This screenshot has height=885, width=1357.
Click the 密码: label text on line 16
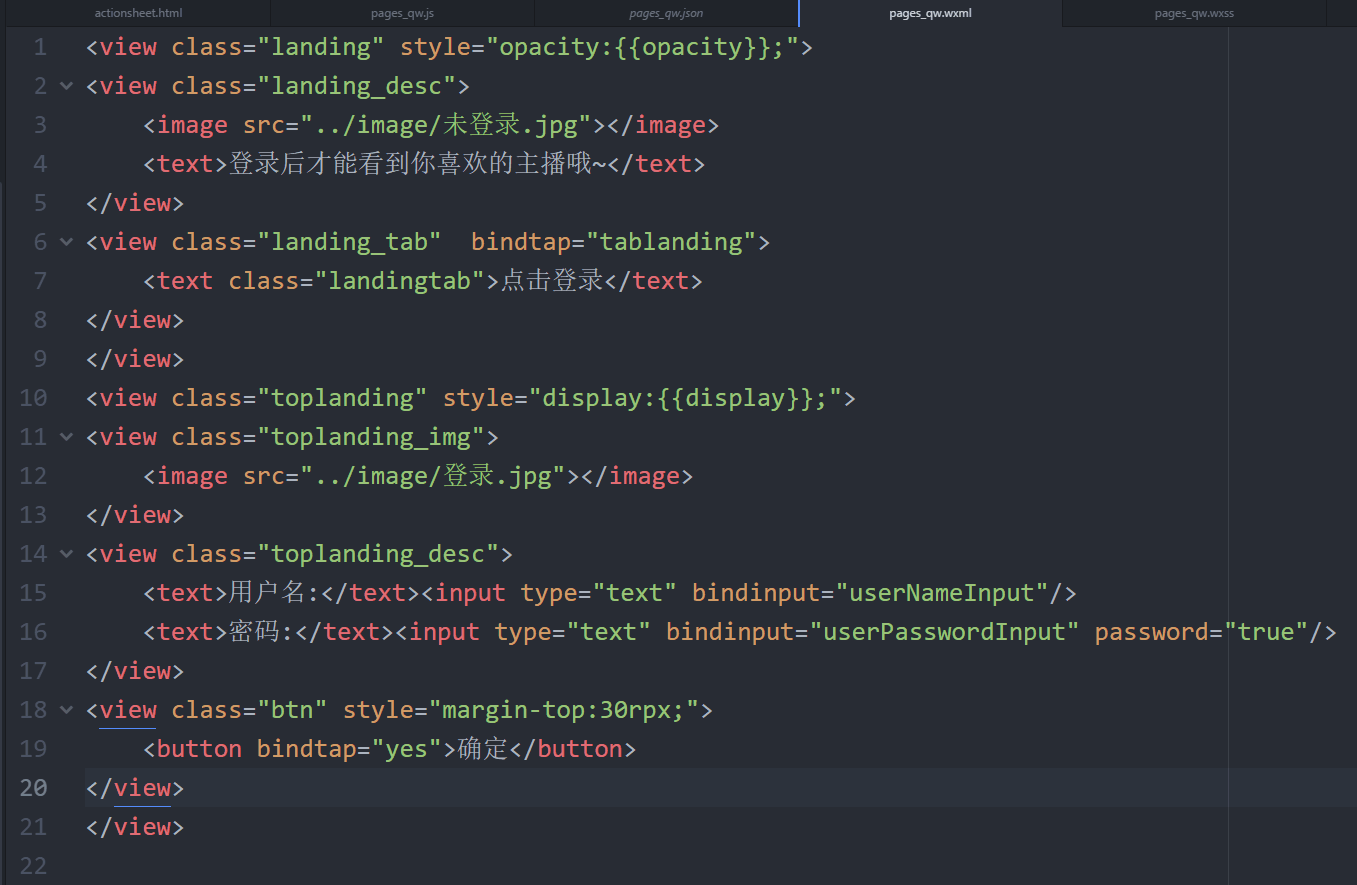pos(260,632)
